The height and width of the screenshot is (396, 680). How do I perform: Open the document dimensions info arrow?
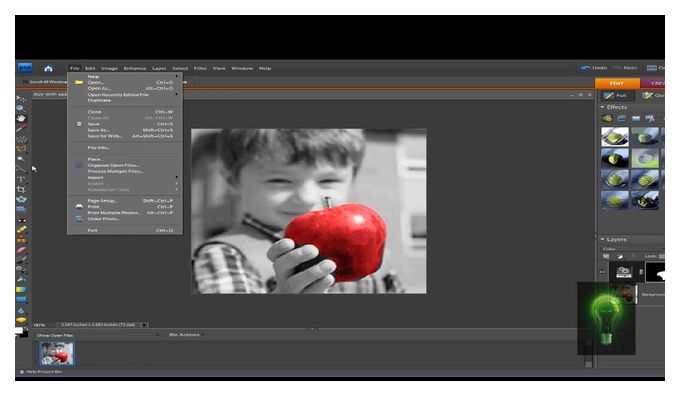tap(144, 324)
